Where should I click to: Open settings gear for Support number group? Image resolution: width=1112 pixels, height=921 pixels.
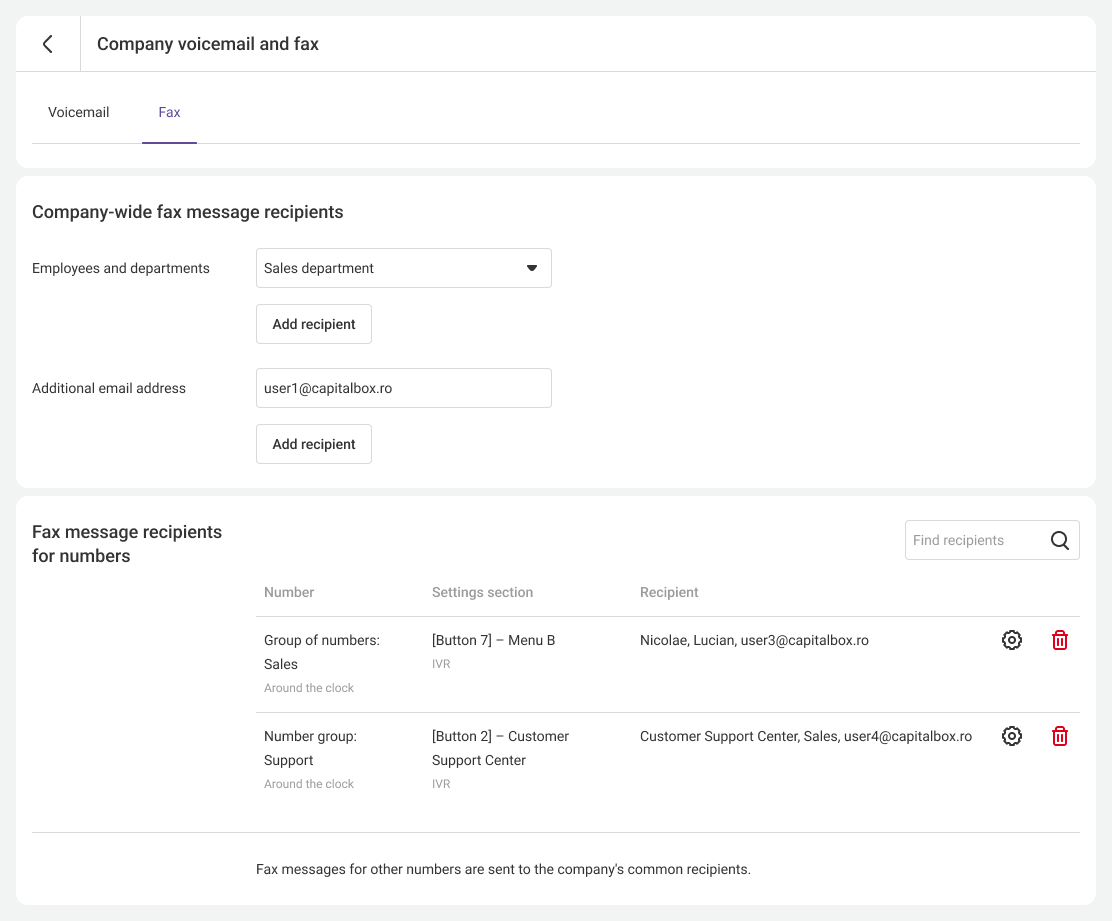pos(1012,736)
